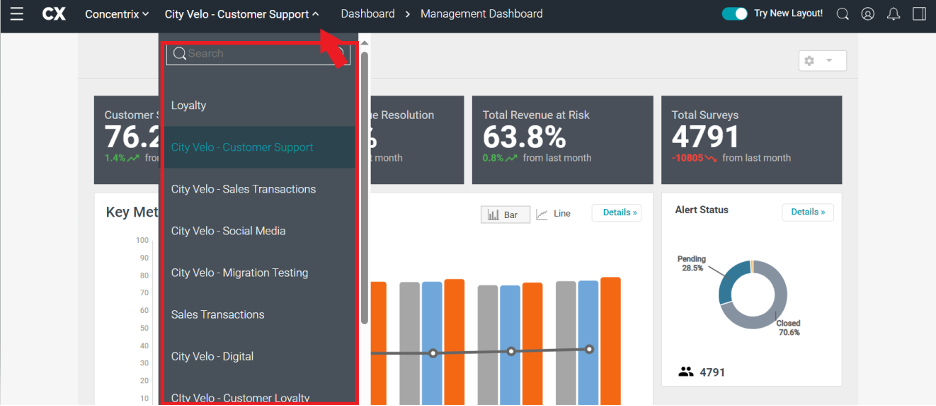936x406 pixels.
Task: Click Total Surveys card
Action: [x=752, y=140]
